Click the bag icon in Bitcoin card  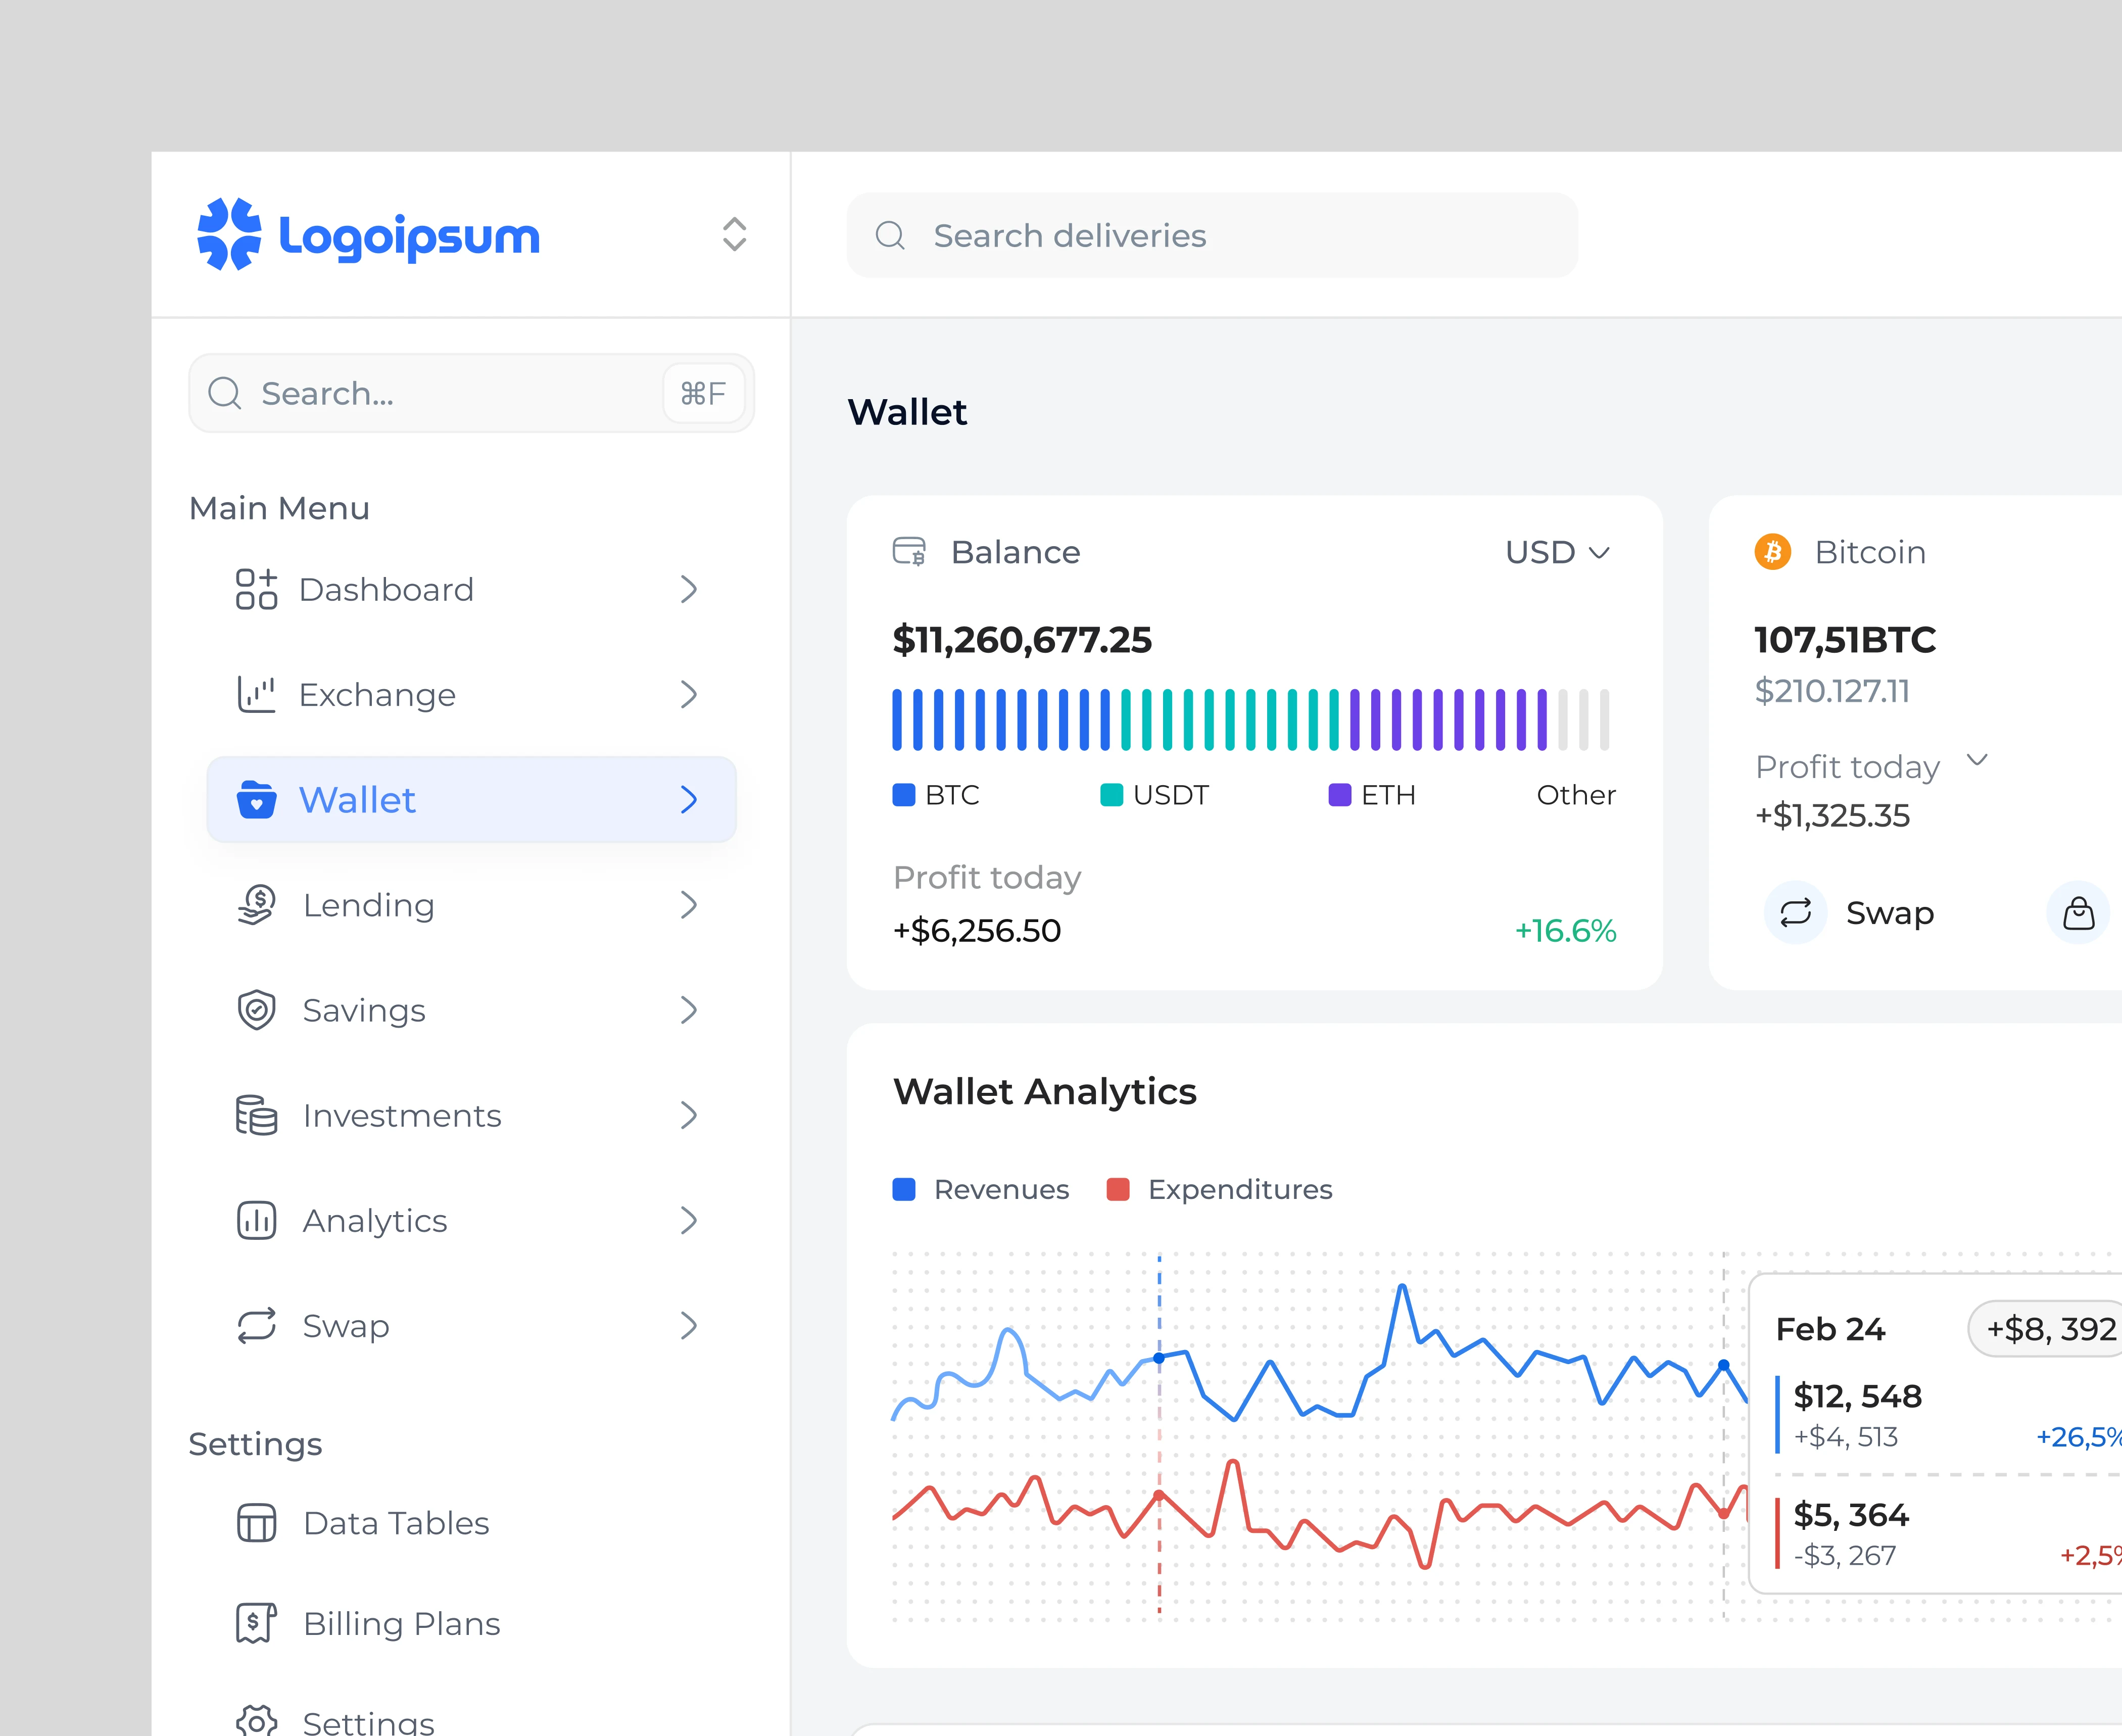pyautogui.click(x=2079, y=912)
